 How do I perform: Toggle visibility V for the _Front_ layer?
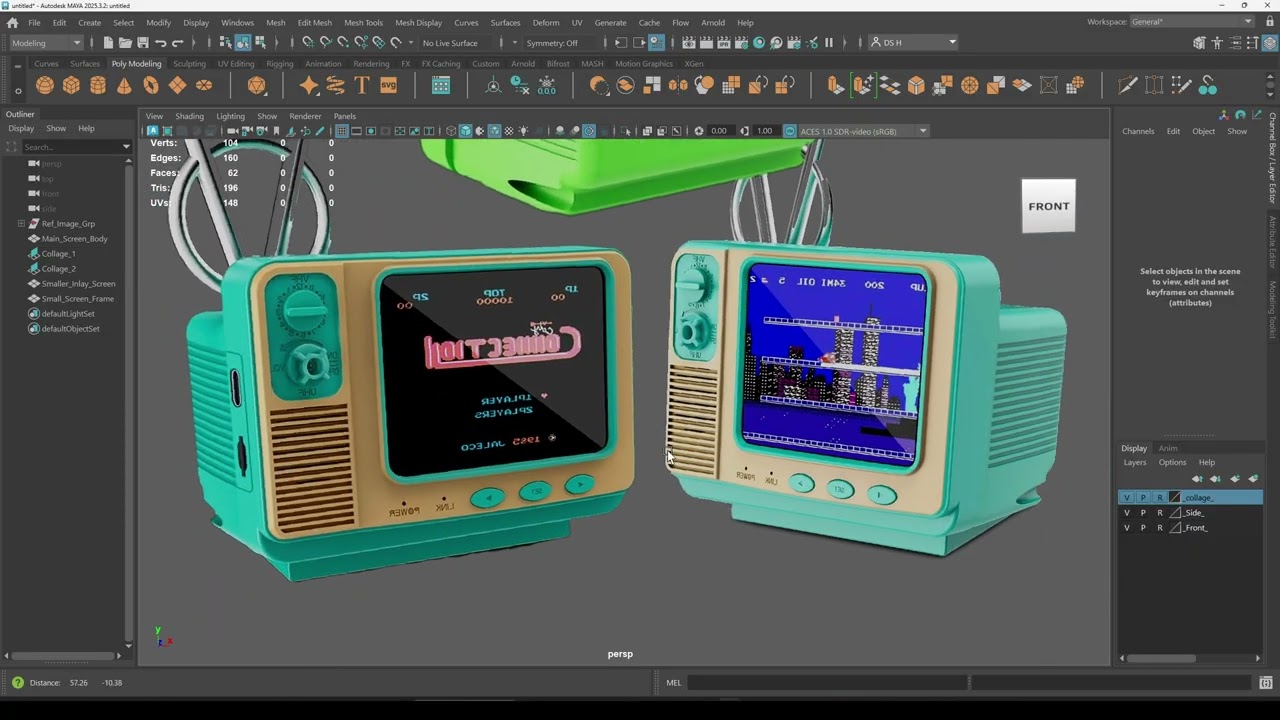(x=1127, y=527)
